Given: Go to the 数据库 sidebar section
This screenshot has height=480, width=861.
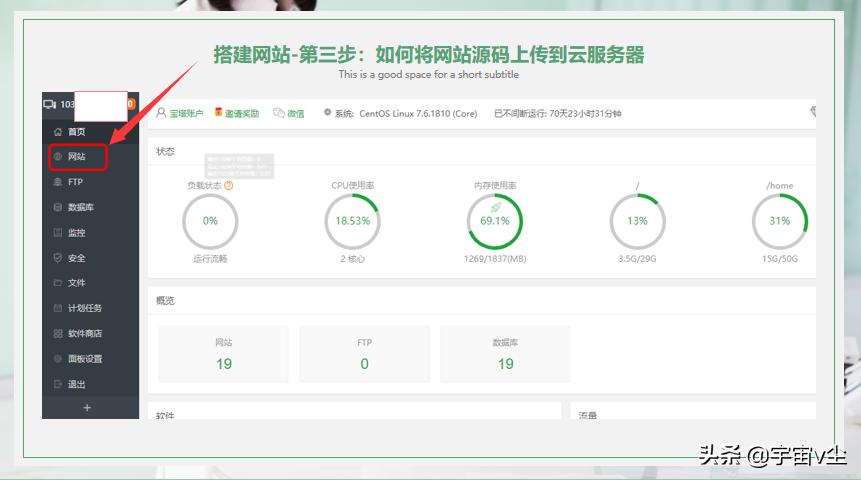Looking at the screenshot, I should pos(90,207).
